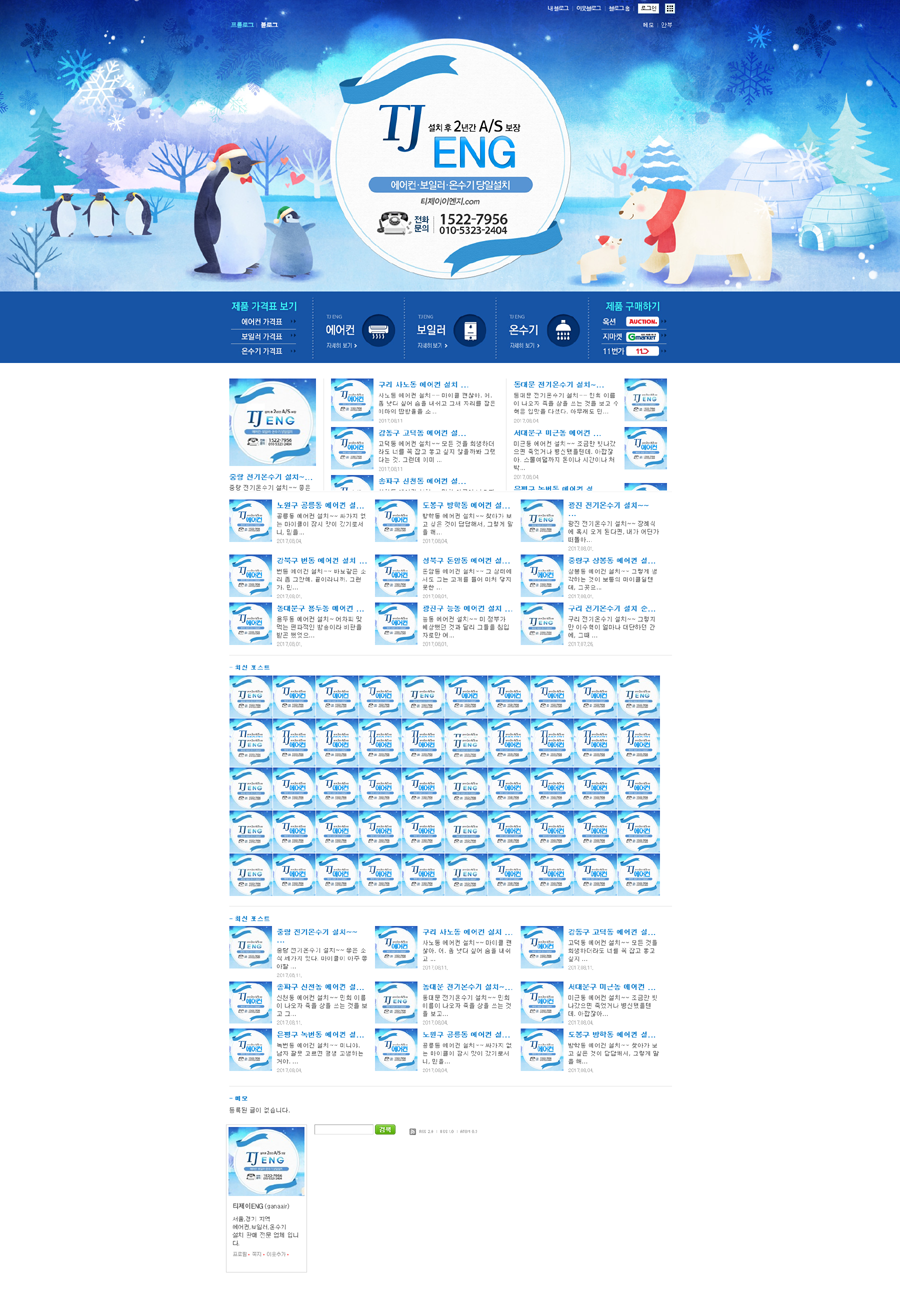
Task: Open the Gmarket shop logo
Action: pos(643,337)
